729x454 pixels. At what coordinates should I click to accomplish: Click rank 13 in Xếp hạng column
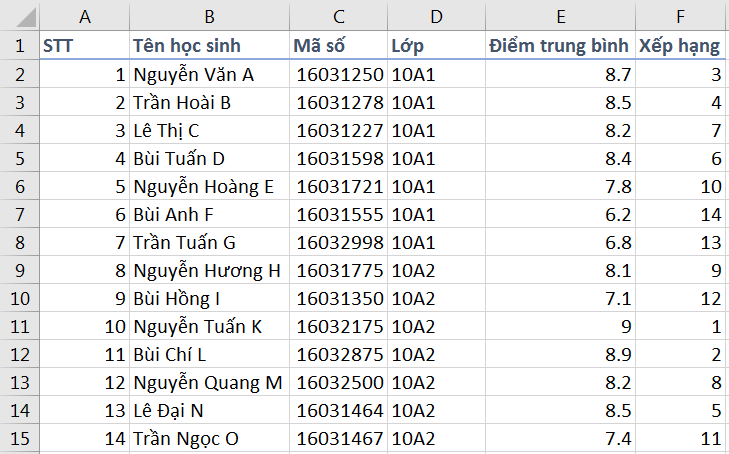[680, 242]
